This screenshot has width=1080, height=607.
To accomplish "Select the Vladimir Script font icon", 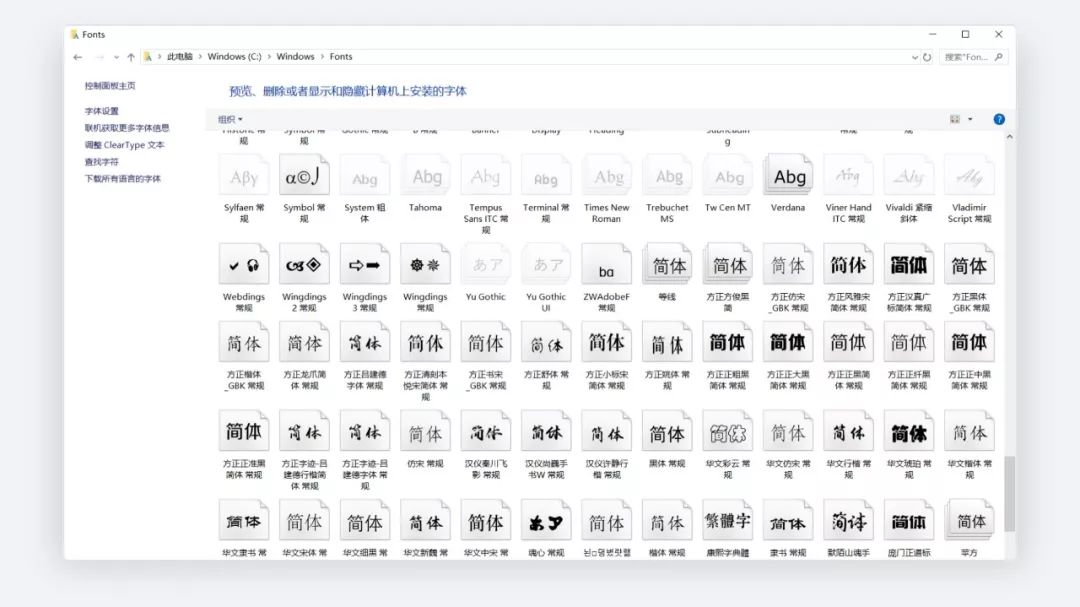I will click(x=969, y=176).
